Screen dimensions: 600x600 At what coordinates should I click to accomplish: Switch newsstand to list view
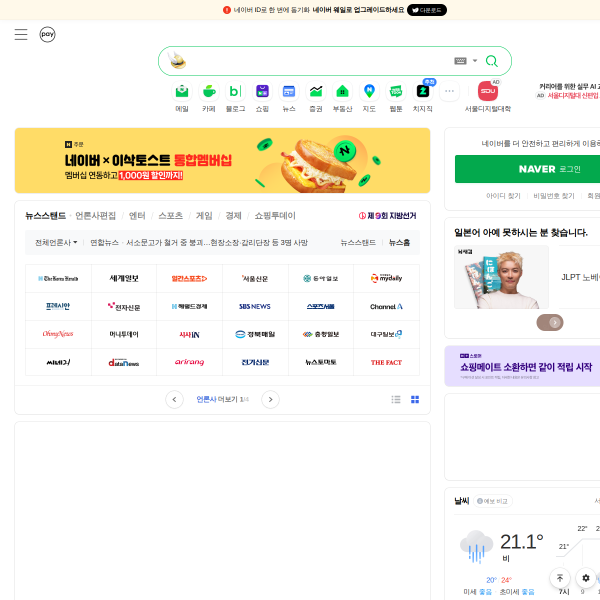(x=396, y=399)
